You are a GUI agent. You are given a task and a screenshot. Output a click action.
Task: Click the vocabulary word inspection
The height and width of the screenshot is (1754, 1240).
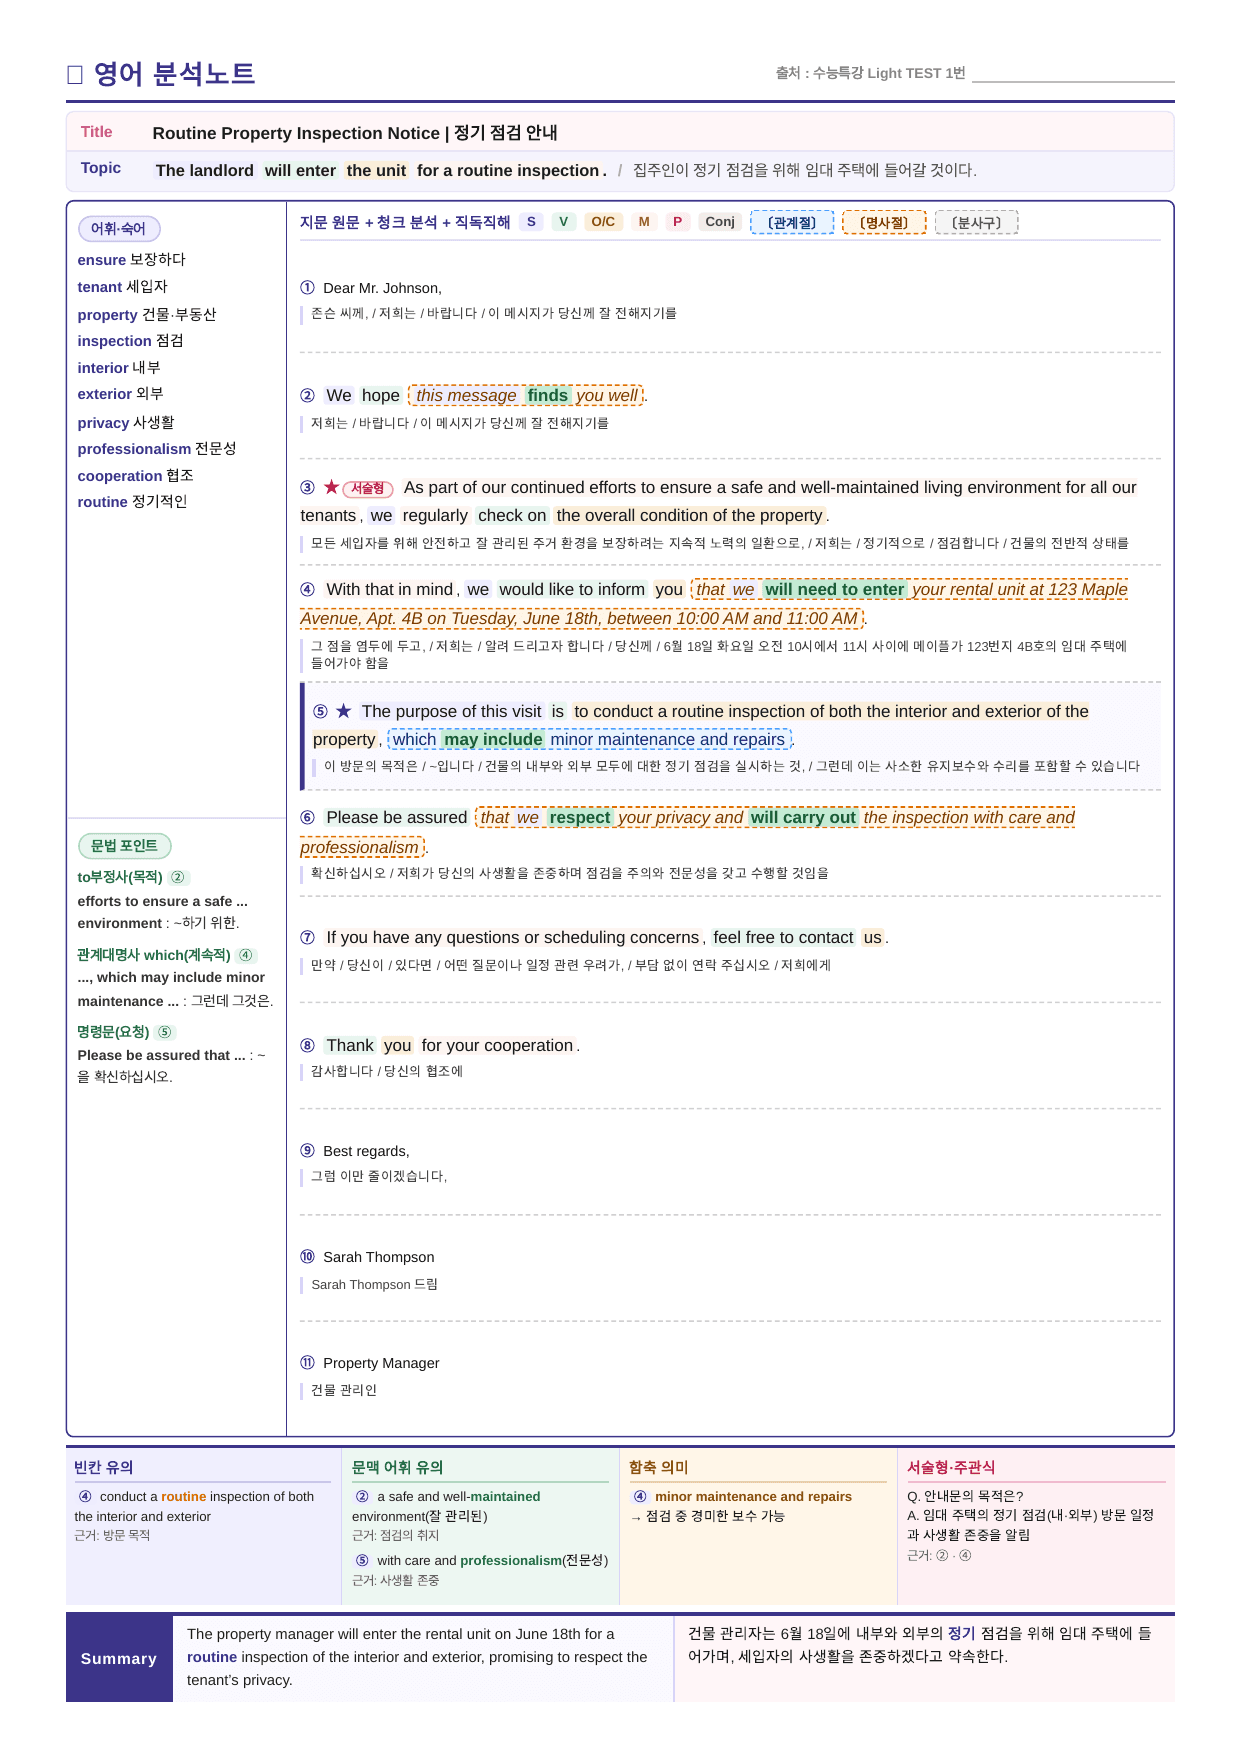point(114,341)
